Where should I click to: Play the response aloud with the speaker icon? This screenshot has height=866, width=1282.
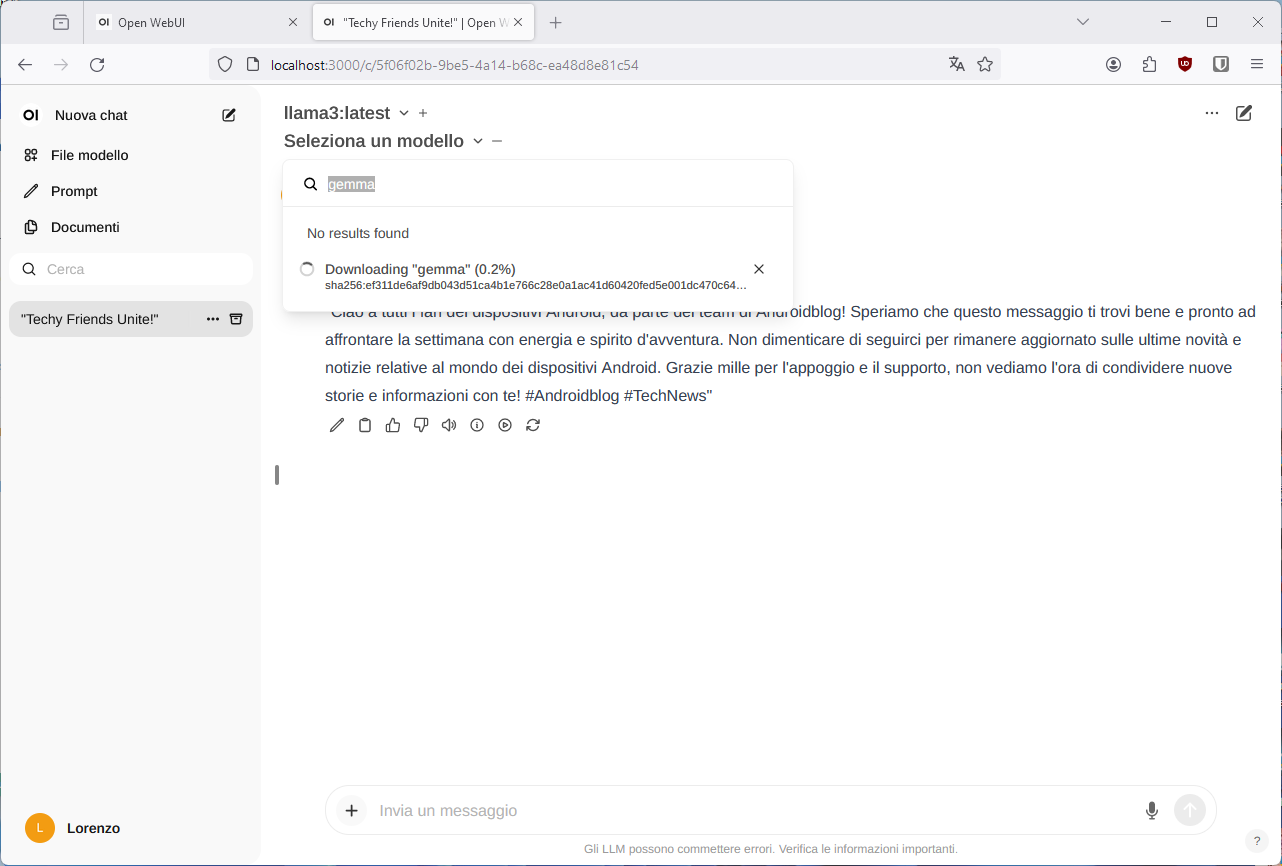[449, 425]
